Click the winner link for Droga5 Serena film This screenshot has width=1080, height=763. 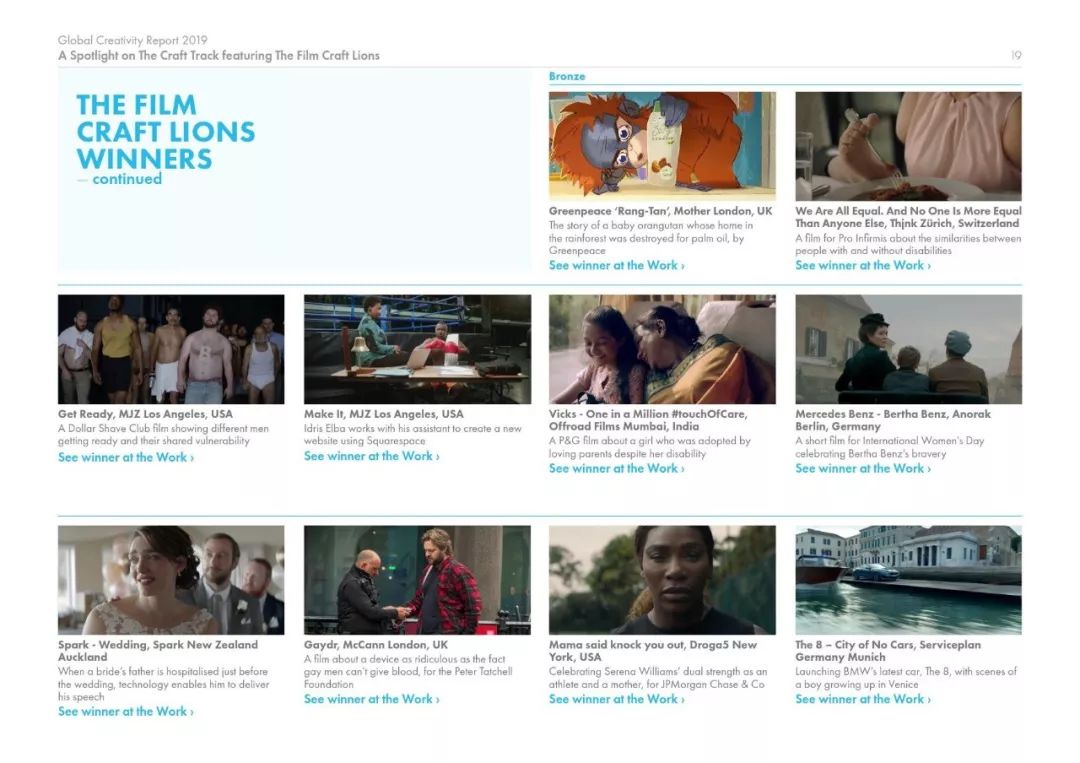click(616, 699)
